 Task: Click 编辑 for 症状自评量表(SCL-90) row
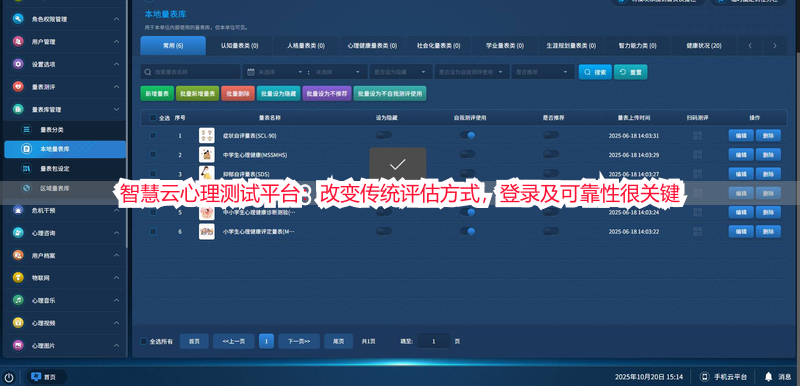click(x=741, y=136)
